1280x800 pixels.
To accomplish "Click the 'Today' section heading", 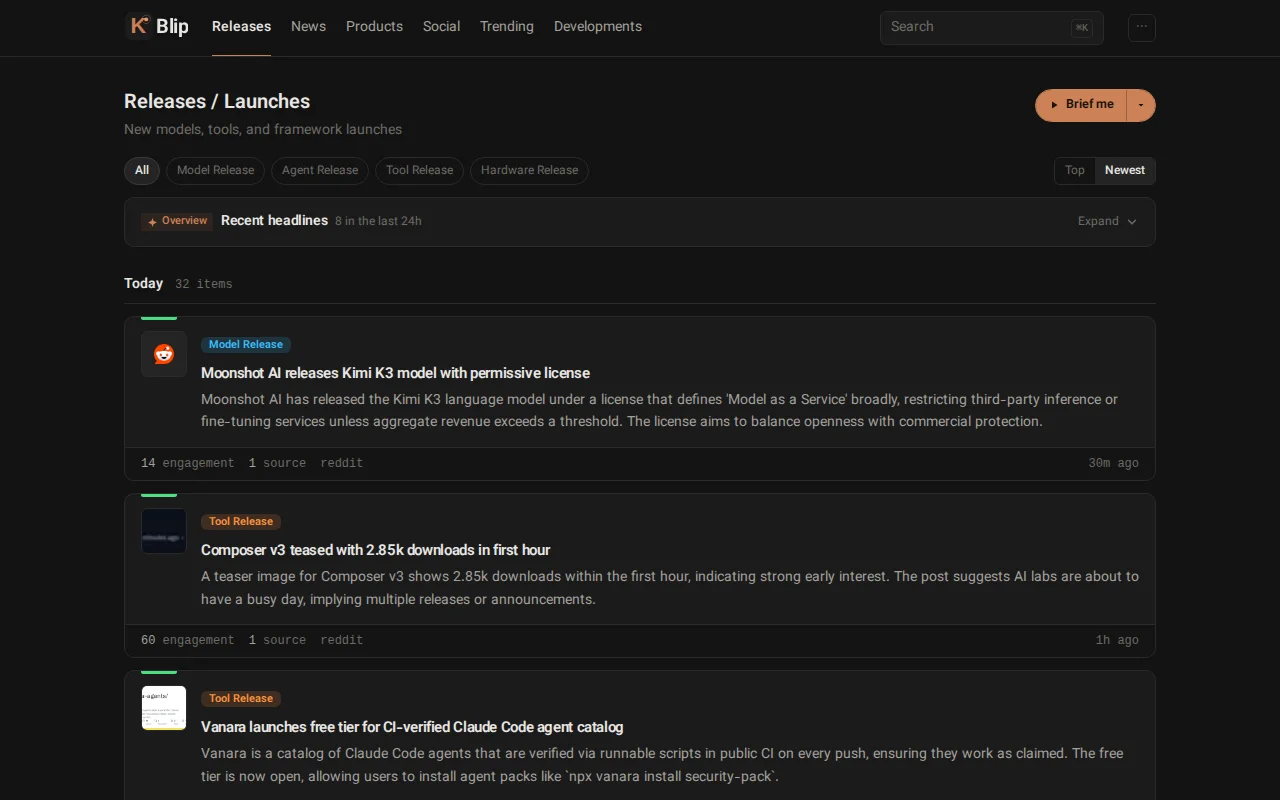I will click(143, 284).
